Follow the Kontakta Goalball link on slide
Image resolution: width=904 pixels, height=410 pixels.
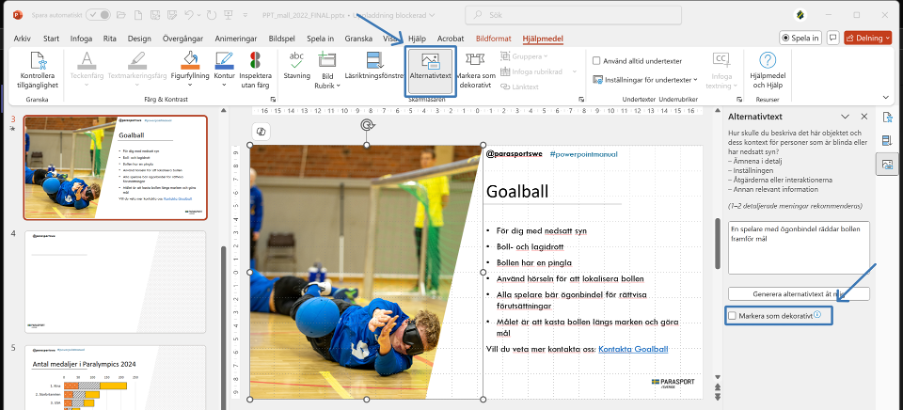pyautogui.click(x=633, y=349)
